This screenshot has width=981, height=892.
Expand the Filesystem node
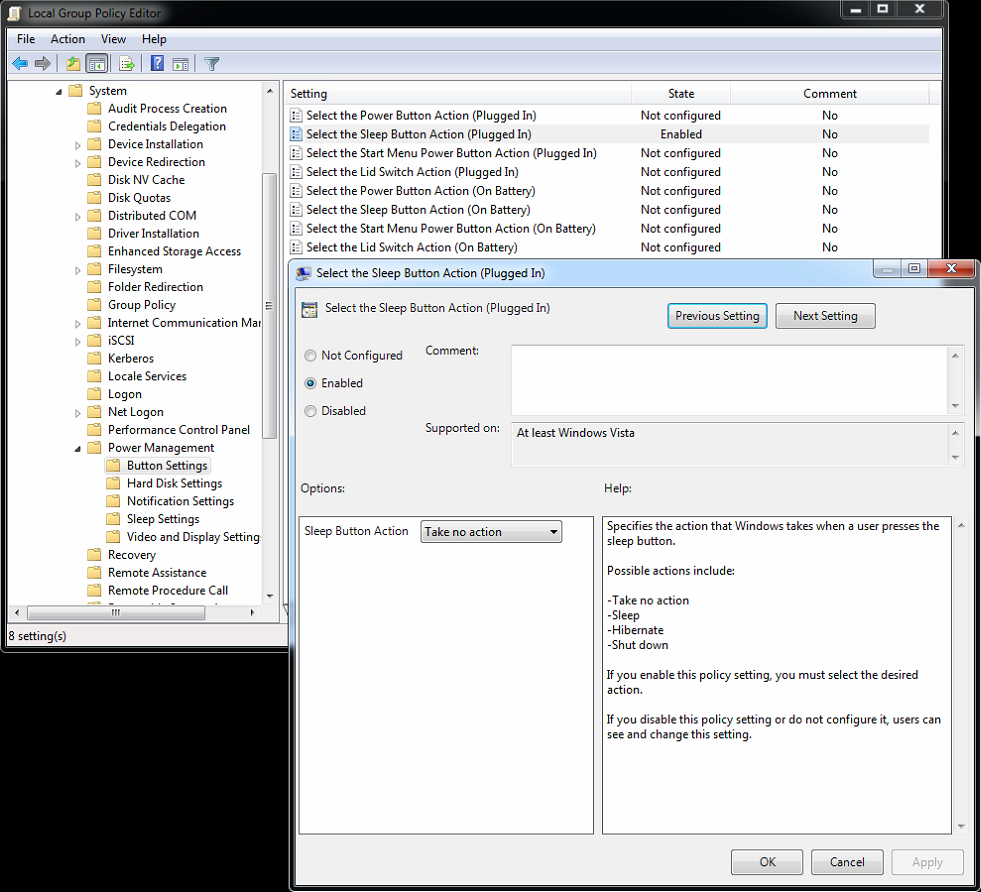(x=78, y=270)
